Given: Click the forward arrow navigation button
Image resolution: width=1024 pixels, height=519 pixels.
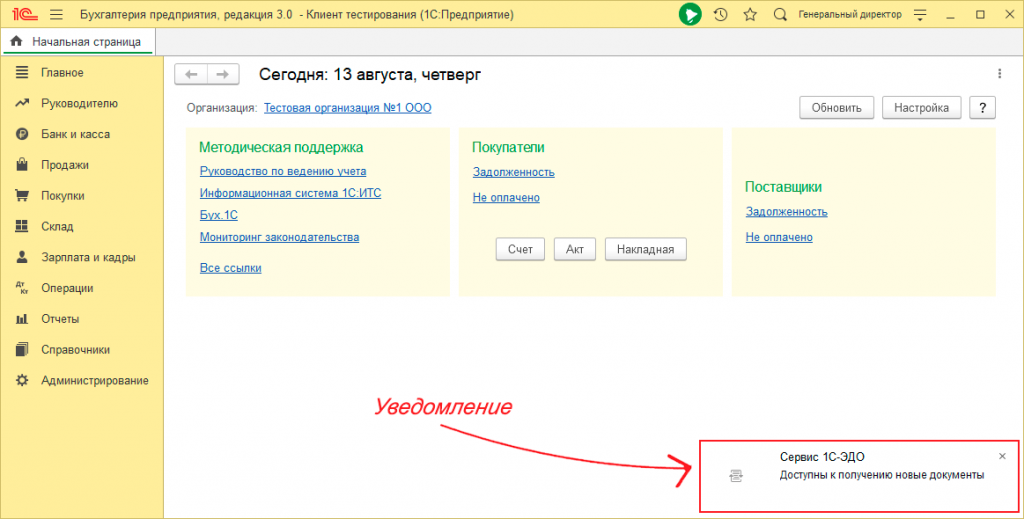Looking at the screenshot, I should 223,74.
